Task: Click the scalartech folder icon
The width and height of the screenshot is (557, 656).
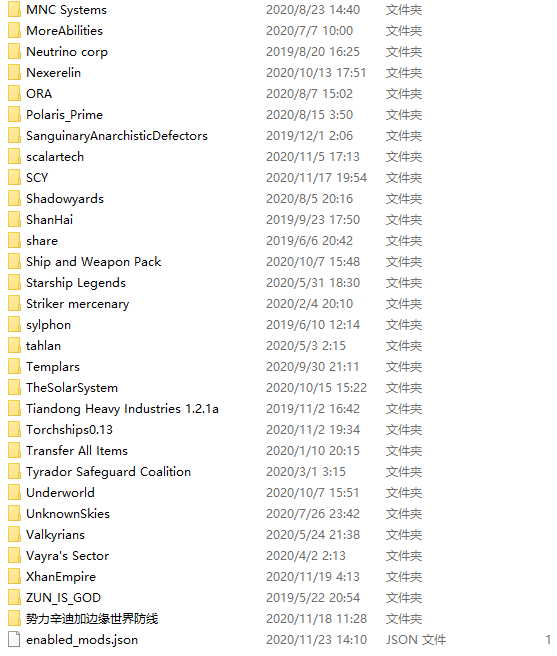Action: (14, 156)
